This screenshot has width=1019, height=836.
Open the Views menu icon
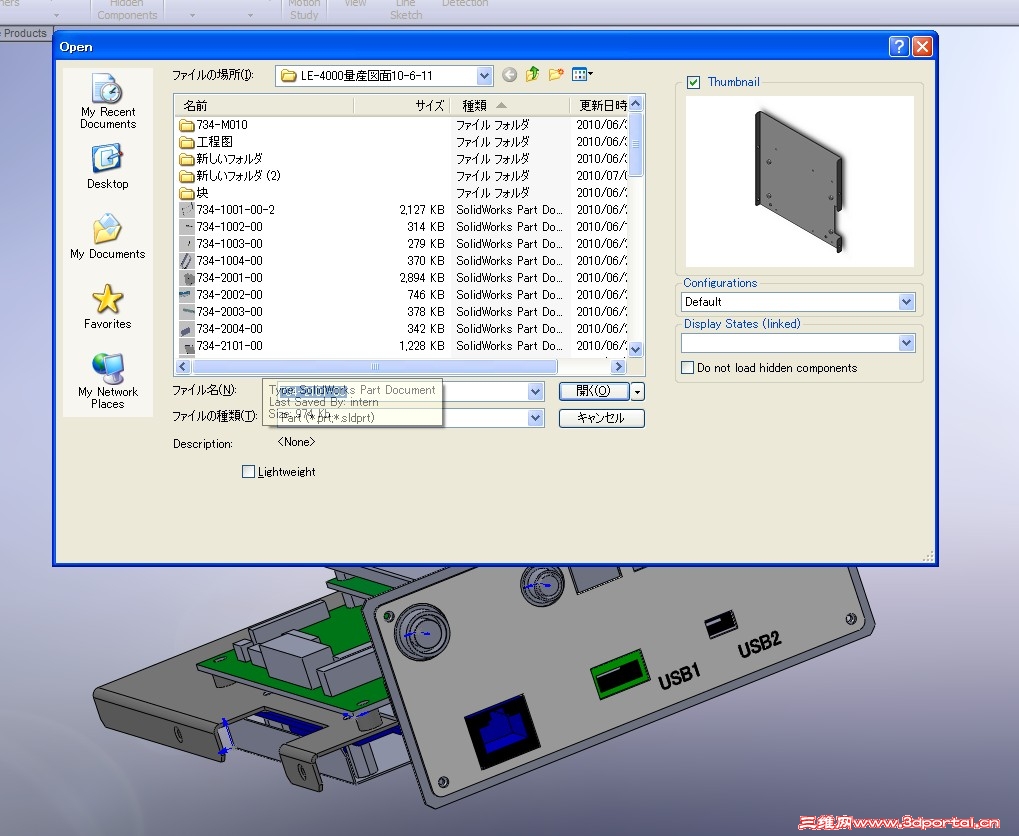point(582,75)
